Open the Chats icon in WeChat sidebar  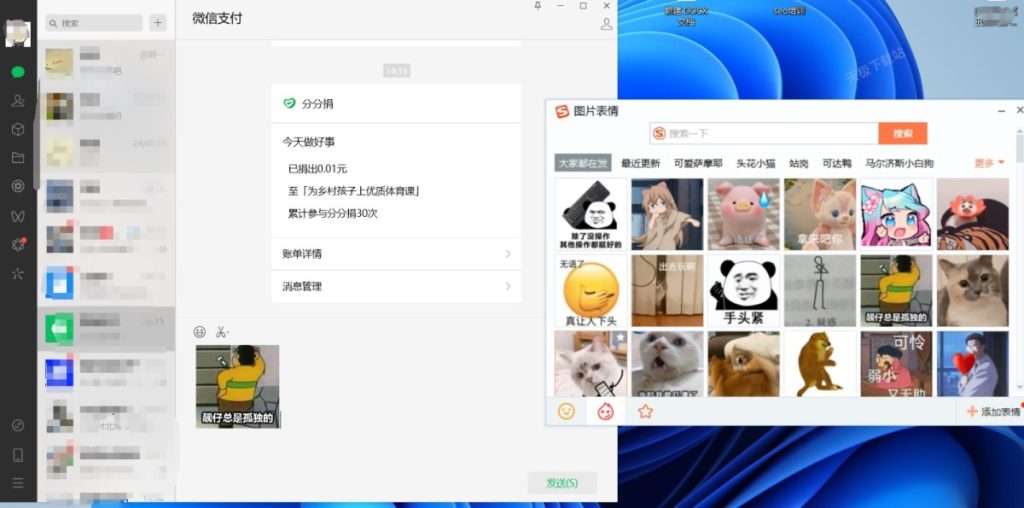18,72
